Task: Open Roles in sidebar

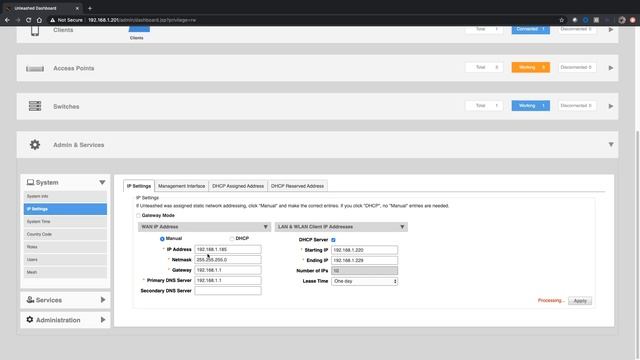Action: pos(65,247)
